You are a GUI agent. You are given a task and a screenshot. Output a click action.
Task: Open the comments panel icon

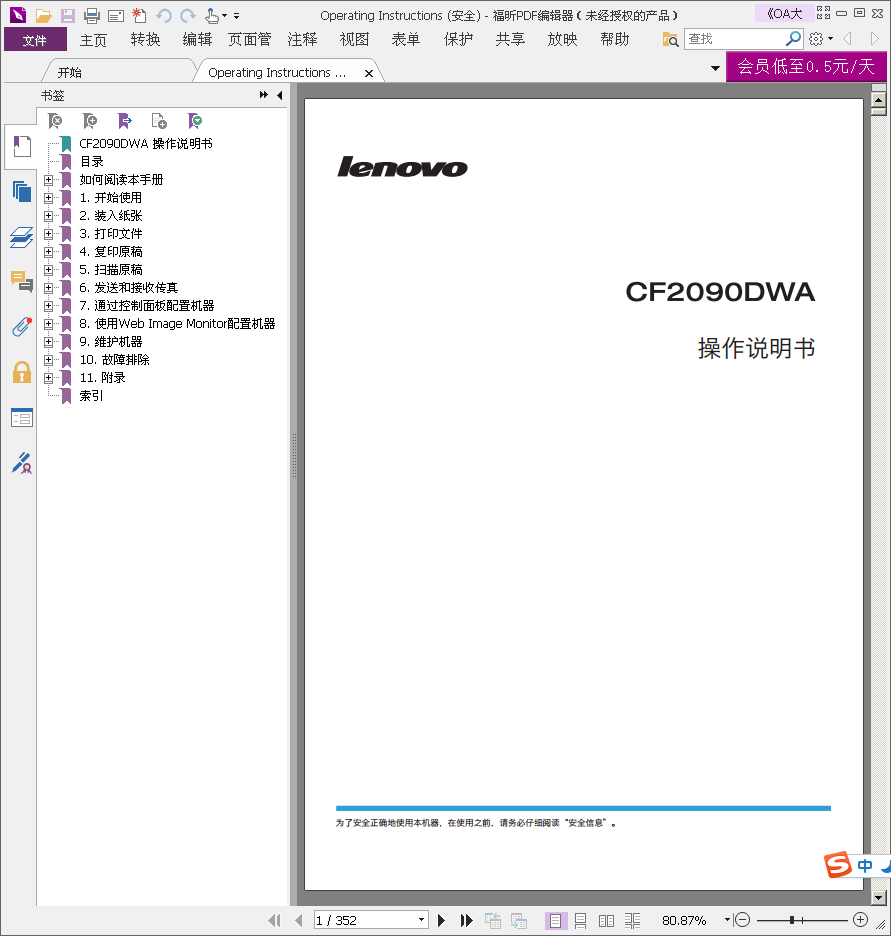coord(22,281)
